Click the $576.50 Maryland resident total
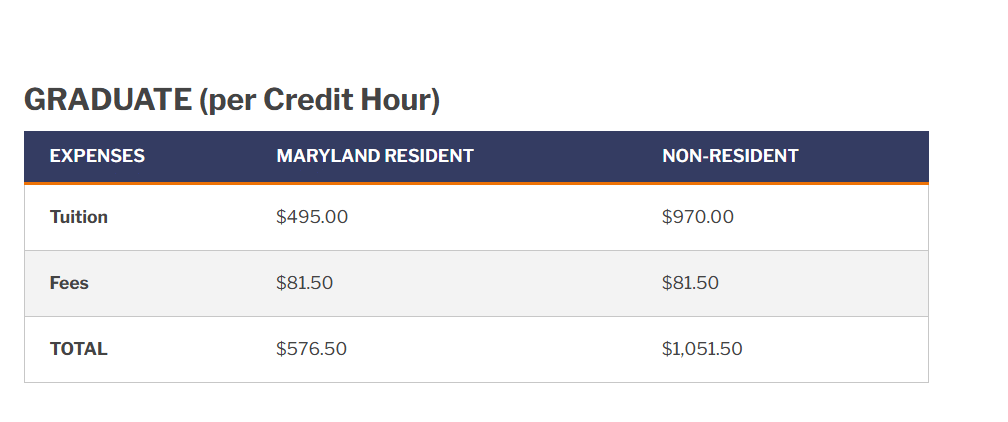 point(311,349)
